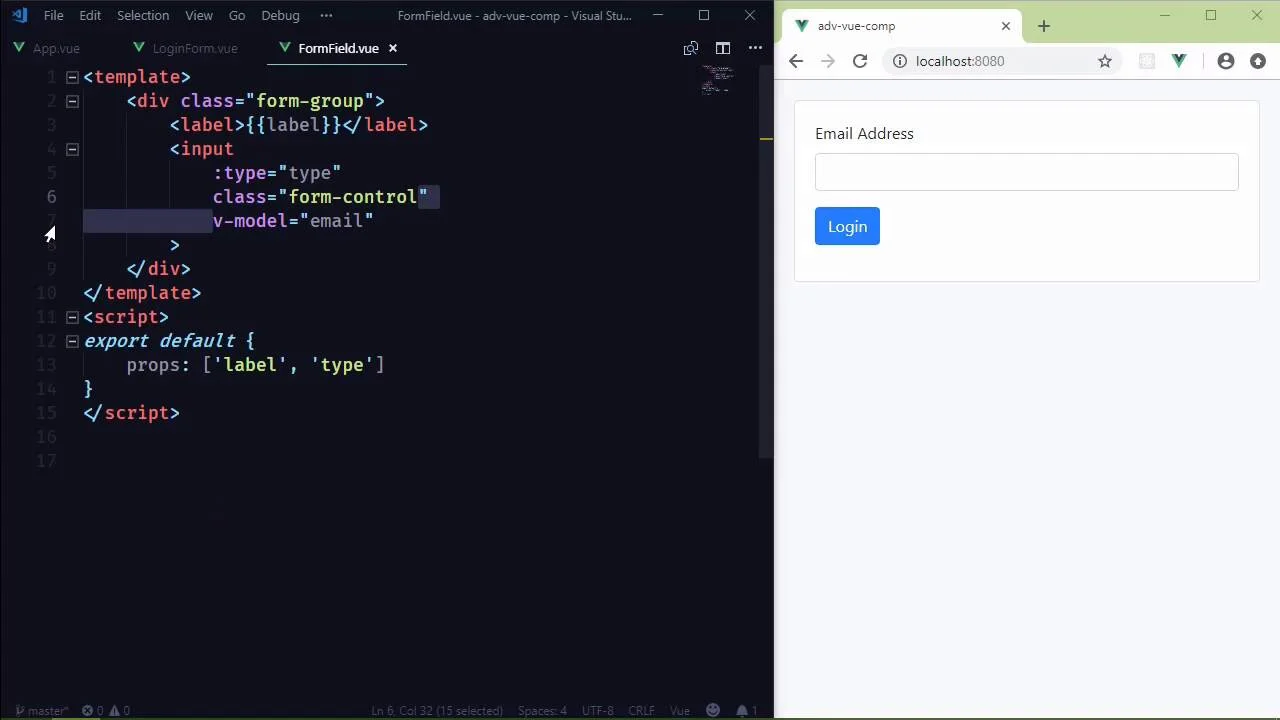
Task: Open the Go menu
Action: [x=237, y=15]
